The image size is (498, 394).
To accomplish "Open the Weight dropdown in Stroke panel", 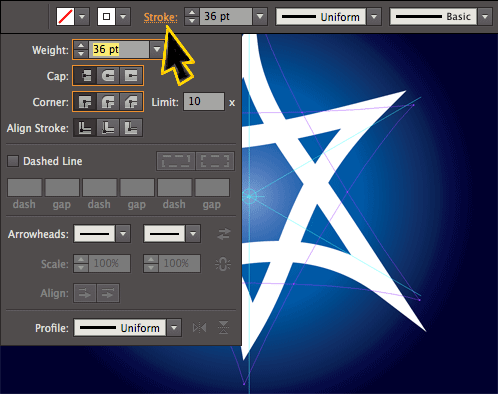I will (x=157, y=50).
